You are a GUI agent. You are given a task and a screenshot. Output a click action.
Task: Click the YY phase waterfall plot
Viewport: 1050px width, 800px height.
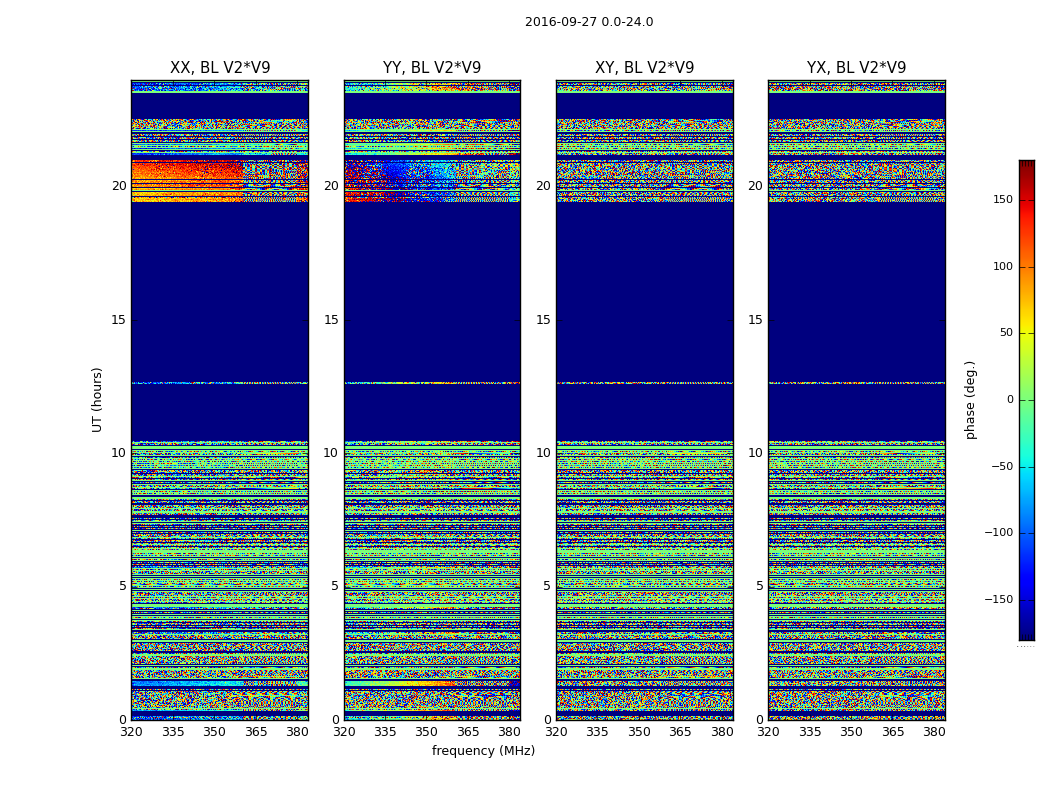click(x=432, y=400)
